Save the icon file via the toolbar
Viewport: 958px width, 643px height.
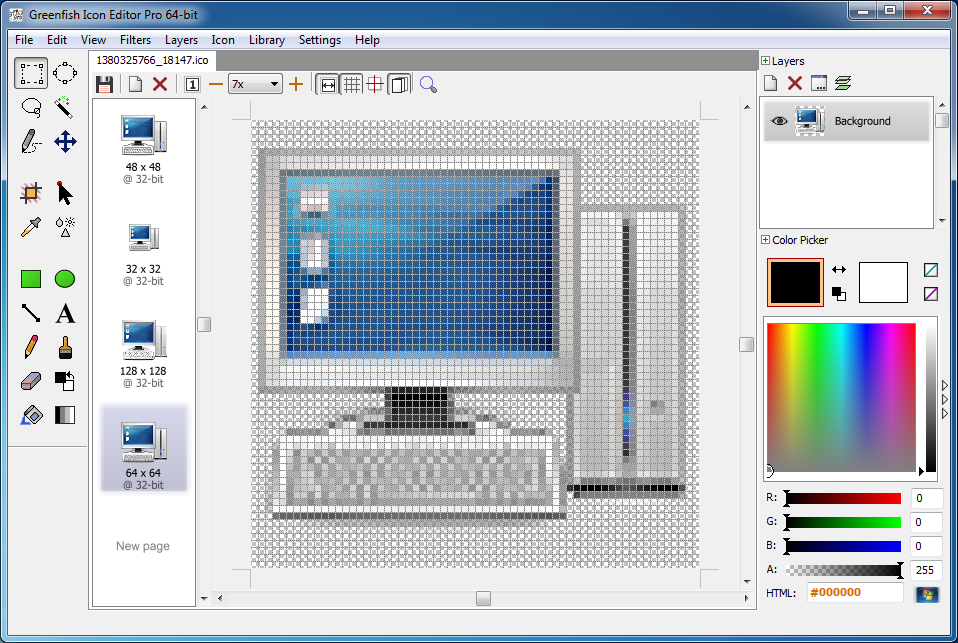[x=104, y=84]
